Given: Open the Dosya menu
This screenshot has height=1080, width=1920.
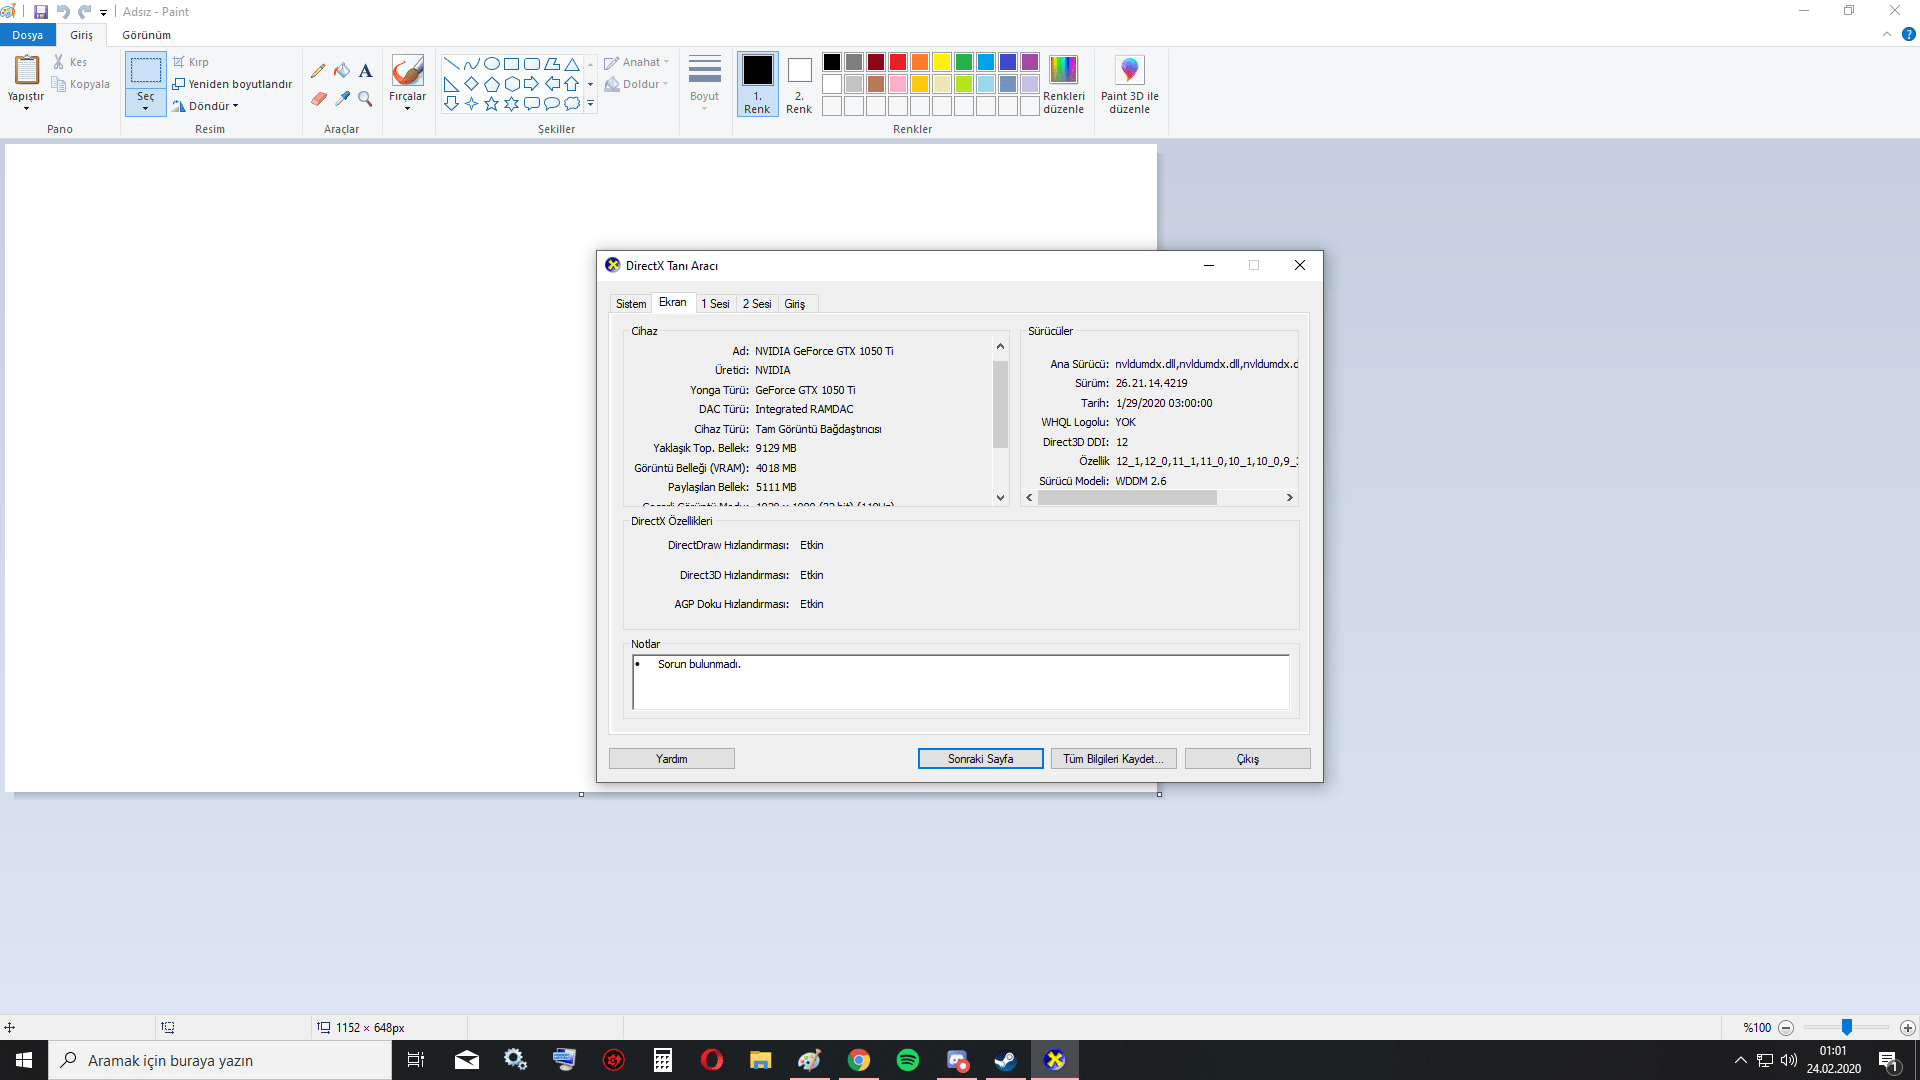Looking at the screenshot, I should click(x=27, y=35).
